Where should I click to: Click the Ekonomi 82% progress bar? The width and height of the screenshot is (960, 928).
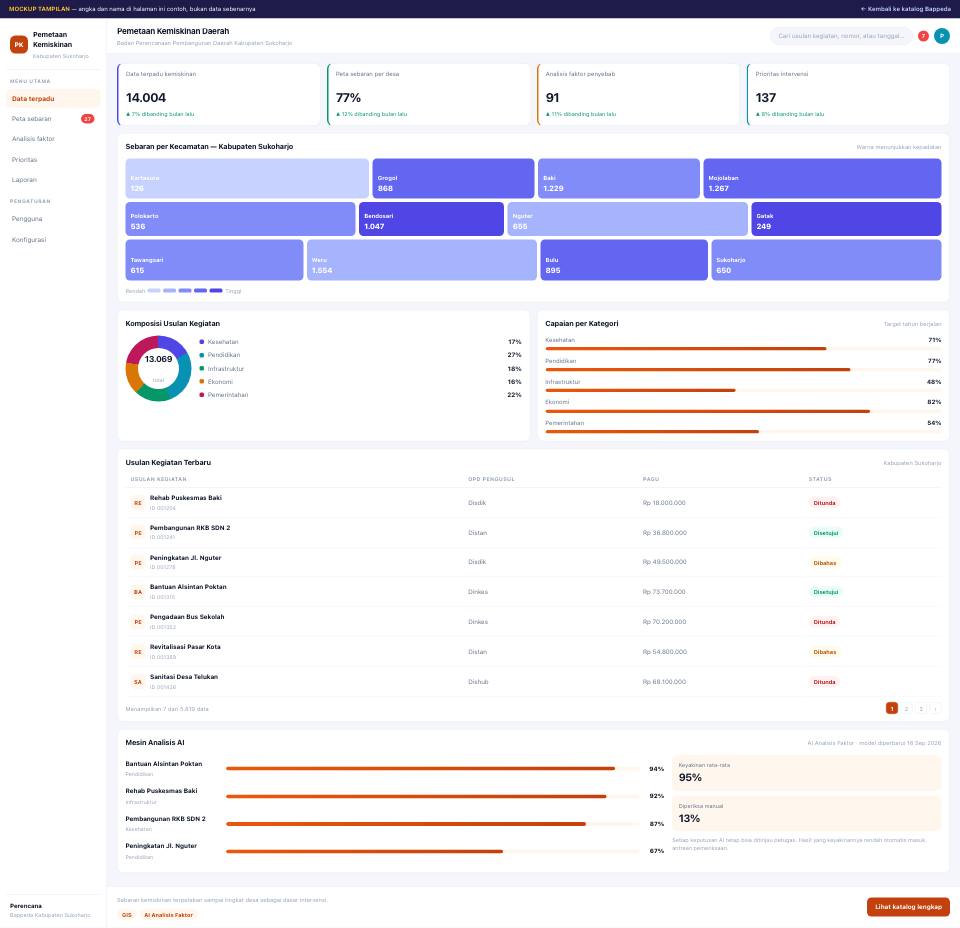743,411
